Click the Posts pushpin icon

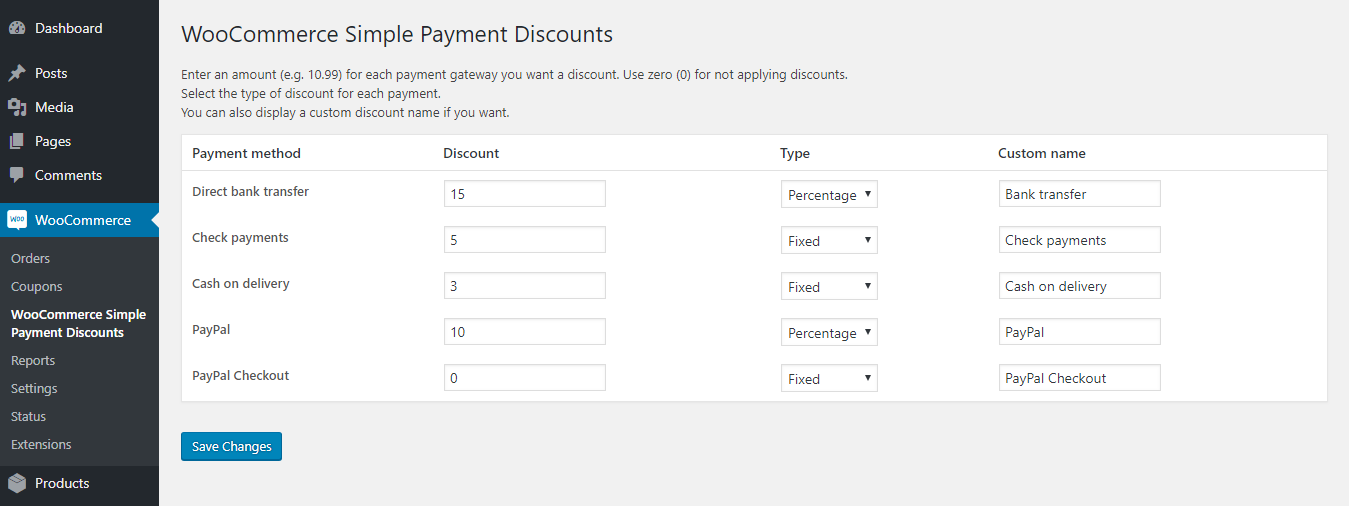pos(17,73)
